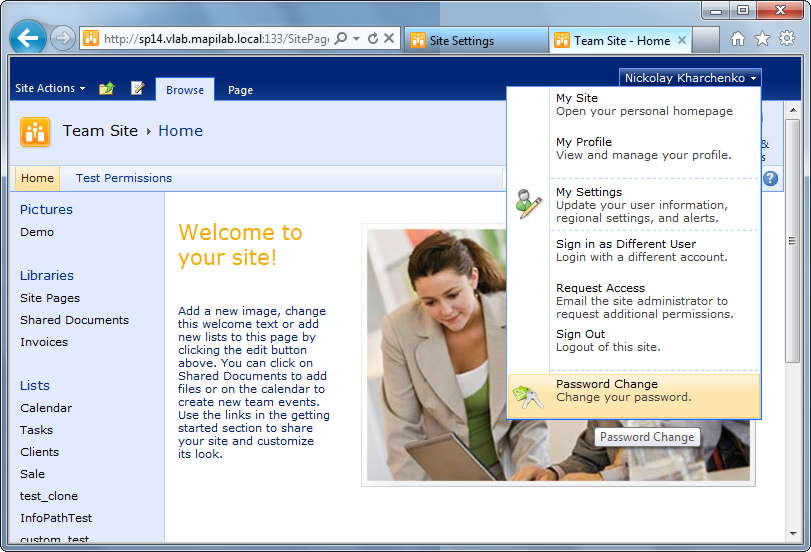The height and width of the screenshot is (552, 811).
Task: Click the Navigate Up folder icon
Action: (x=107, y=89)
